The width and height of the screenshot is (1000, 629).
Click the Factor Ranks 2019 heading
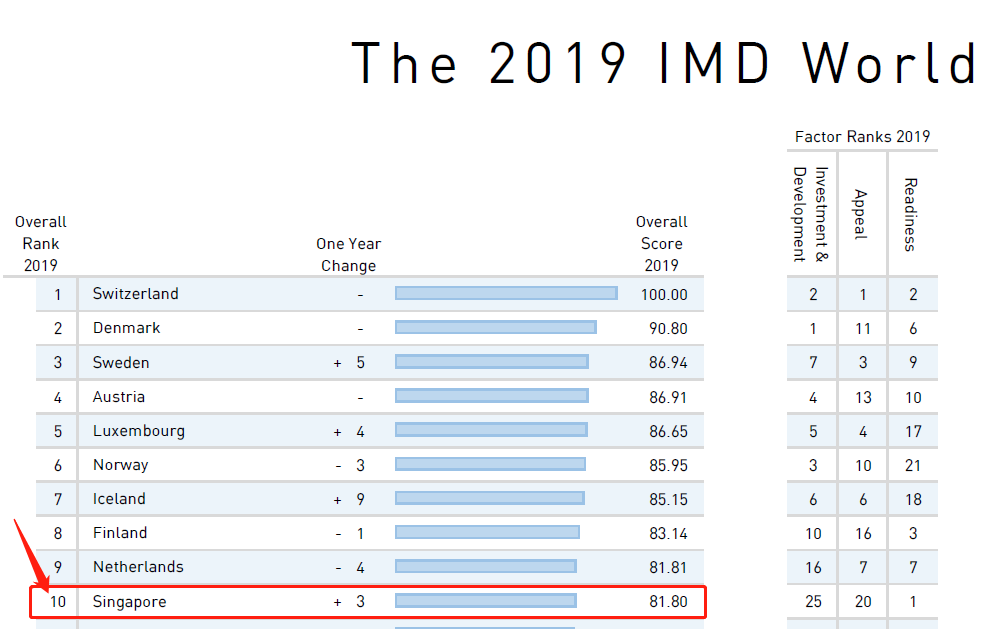tap(862, 137)
